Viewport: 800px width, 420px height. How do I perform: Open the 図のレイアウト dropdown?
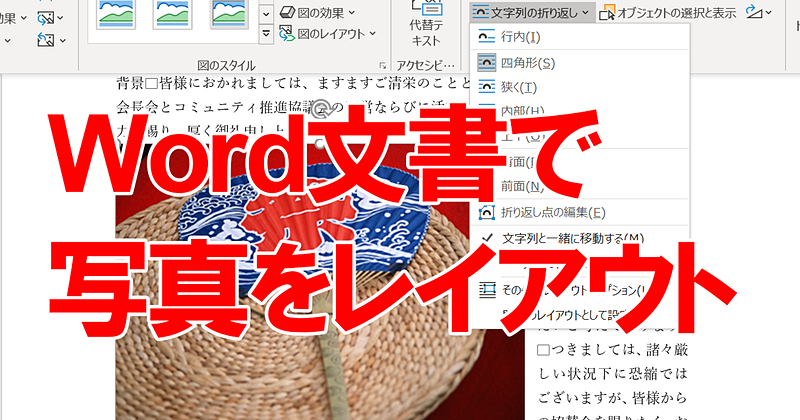372,34
